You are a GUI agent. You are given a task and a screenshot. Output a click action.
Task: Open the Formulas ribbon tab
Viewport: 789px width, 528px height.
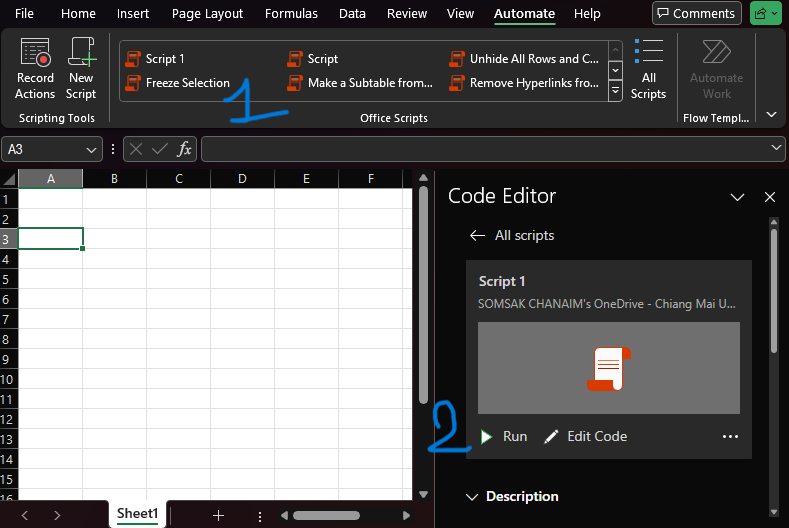291,14
